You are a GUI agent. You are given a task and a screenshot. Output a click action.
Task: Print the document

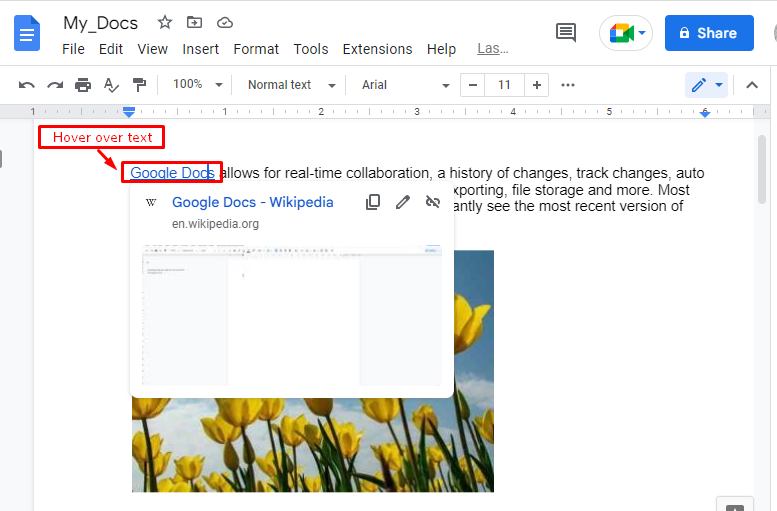pyautogui.click(x=83, y=85)
